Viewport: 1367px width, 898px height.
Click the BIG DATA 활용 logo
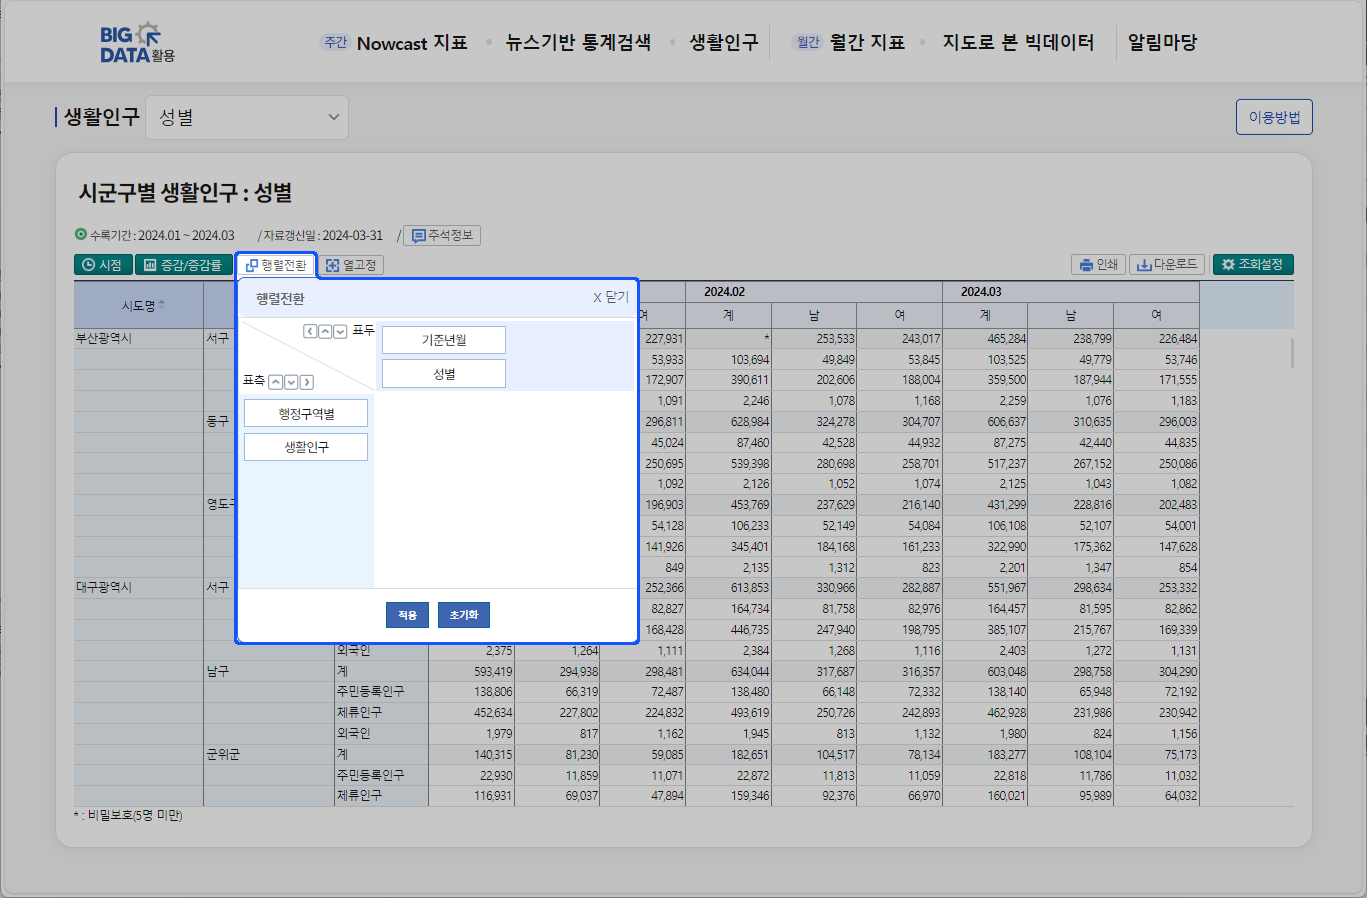pyautogui.click(x=137, y=43)
